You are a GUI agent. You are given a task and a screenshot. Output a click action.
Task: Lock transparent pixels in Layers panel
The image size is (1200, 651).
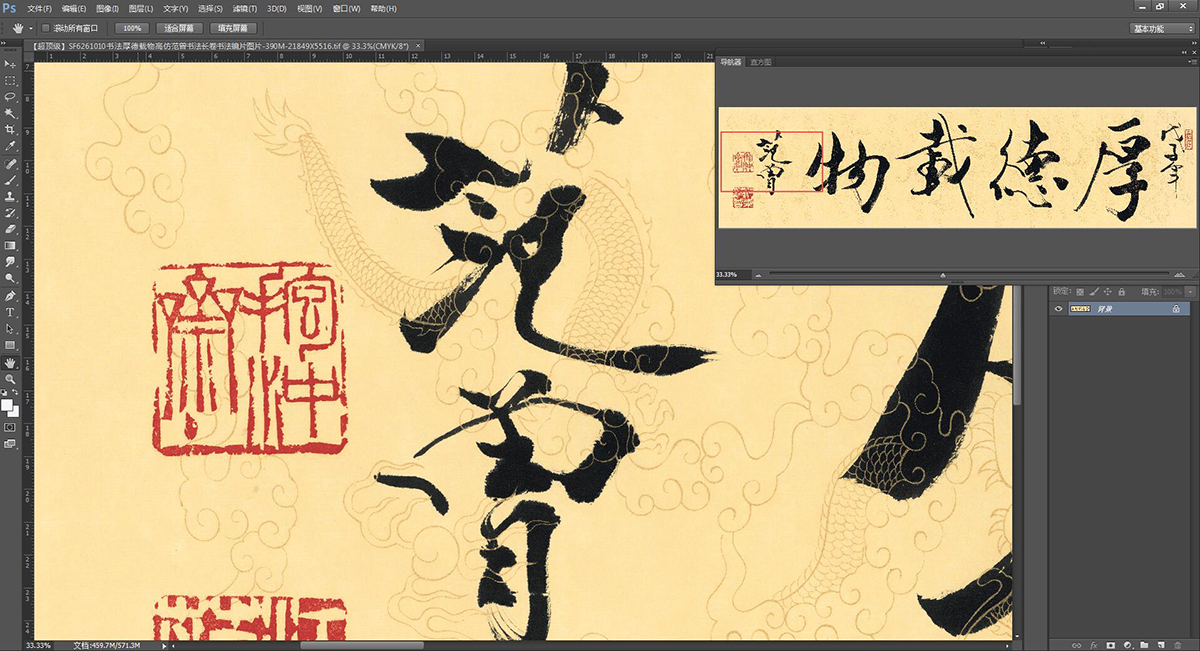point(1080,292)
